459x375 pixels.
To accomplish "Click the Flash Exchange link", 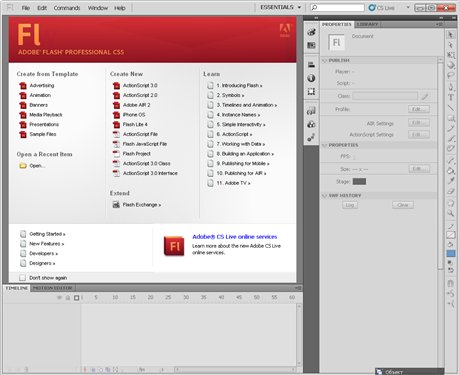I will 142,205.
